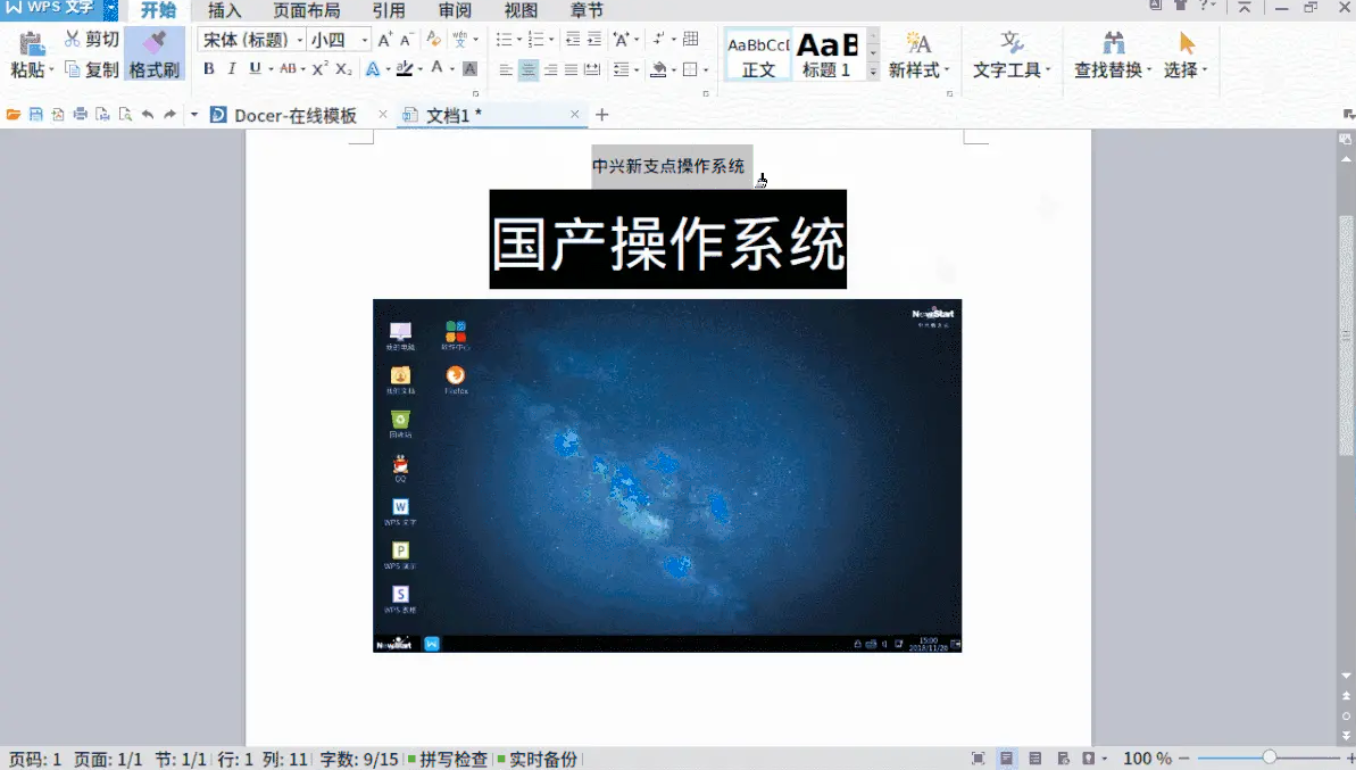Open 查找替换 tool
The height and width of the screenshot is (772, 1356).
point(1113,55)
